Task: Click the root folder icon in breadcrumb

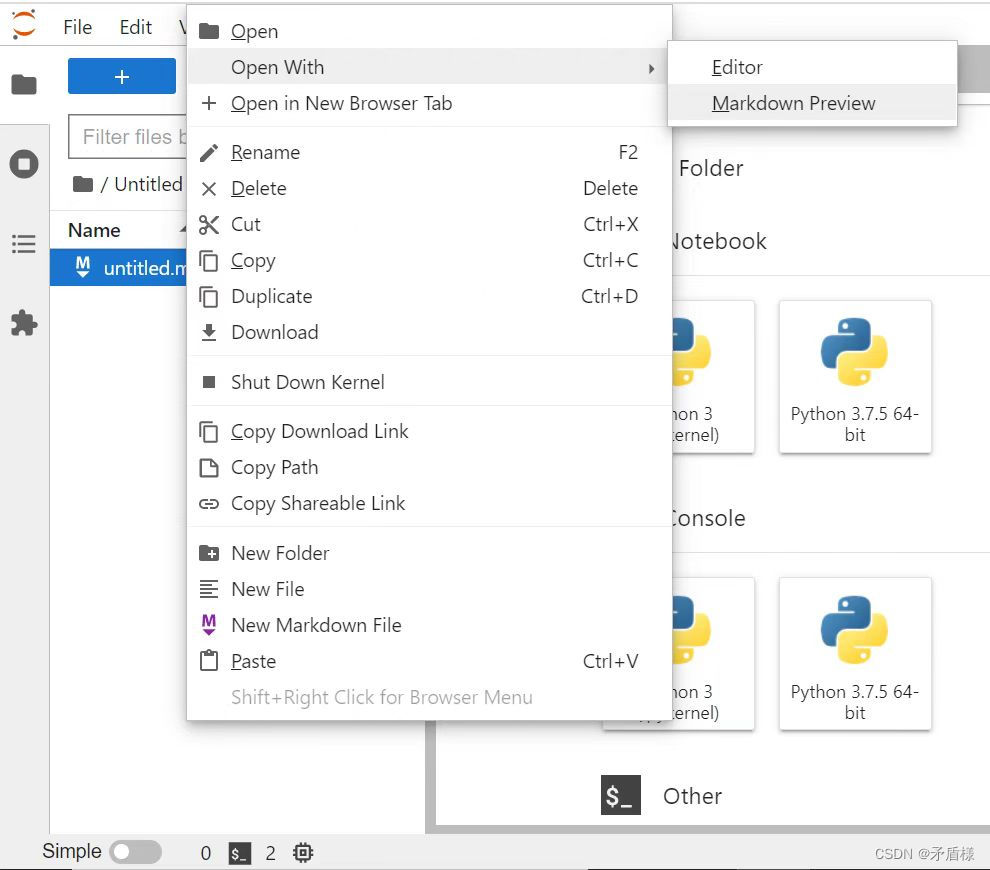Action: (83, 184)
